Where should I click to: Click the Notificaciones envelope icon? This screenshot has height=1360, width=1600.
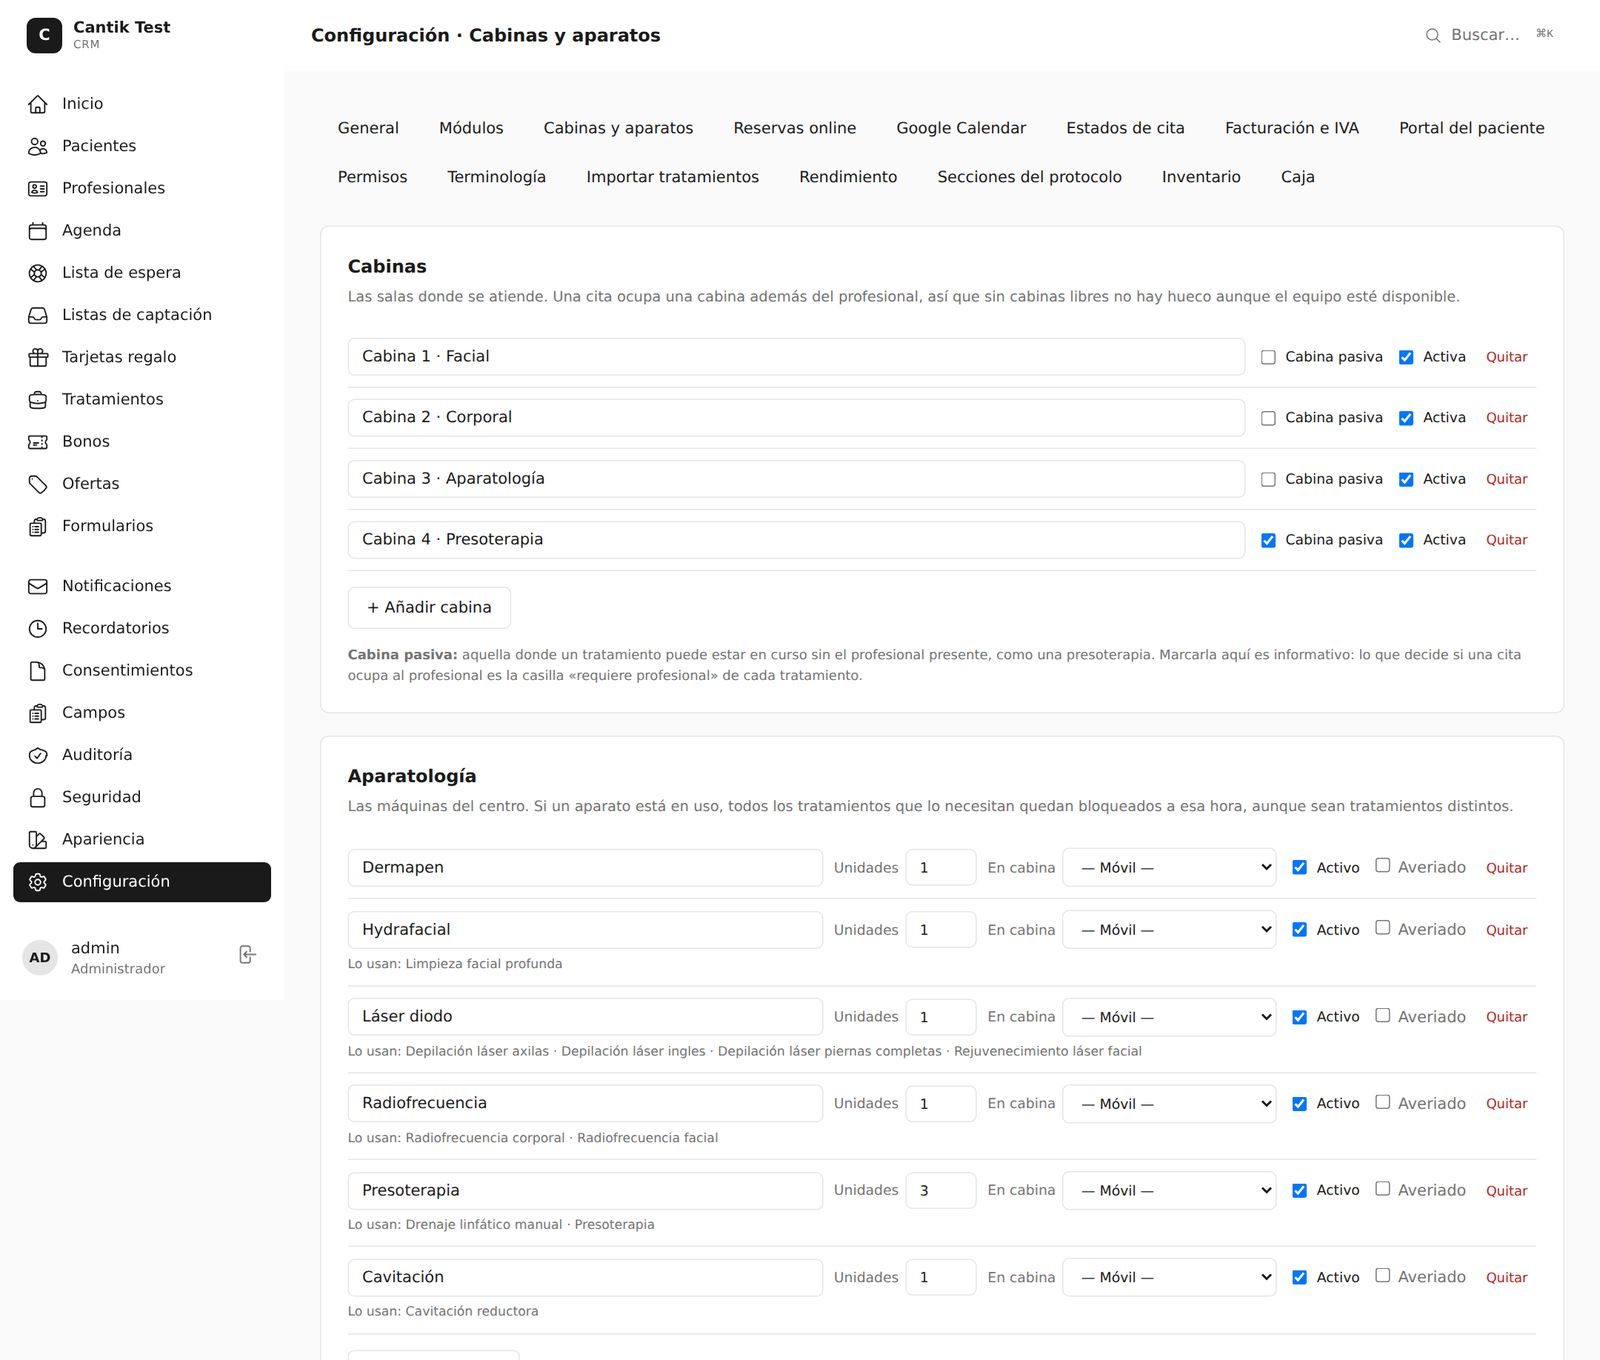(x=38, y=586)
